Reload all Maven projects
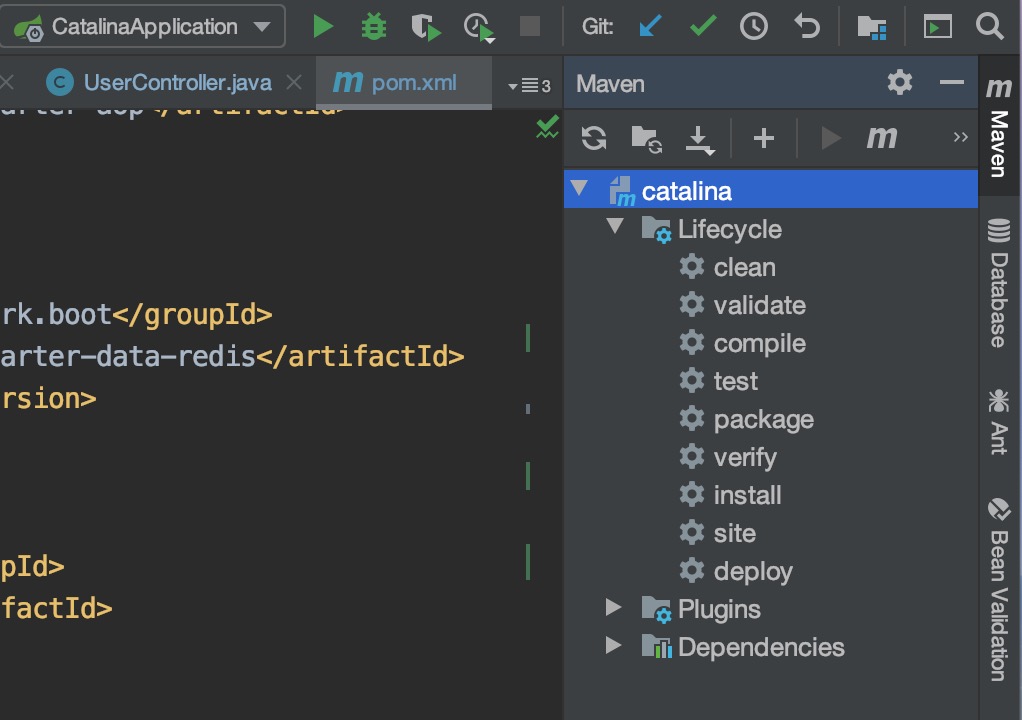The height and width of the screenshot is (720, 1022). tap(594, 138)
